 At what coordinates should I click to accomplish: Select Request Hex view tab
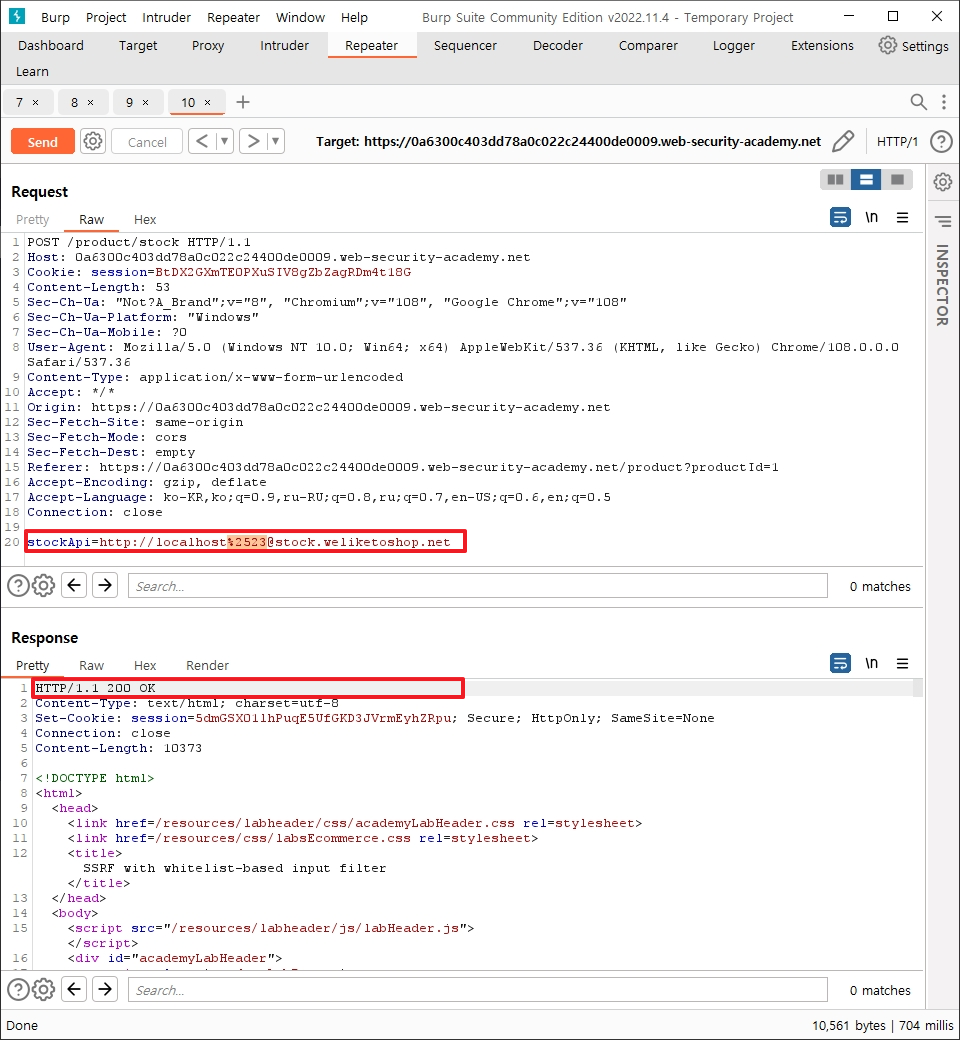(145, 220)
